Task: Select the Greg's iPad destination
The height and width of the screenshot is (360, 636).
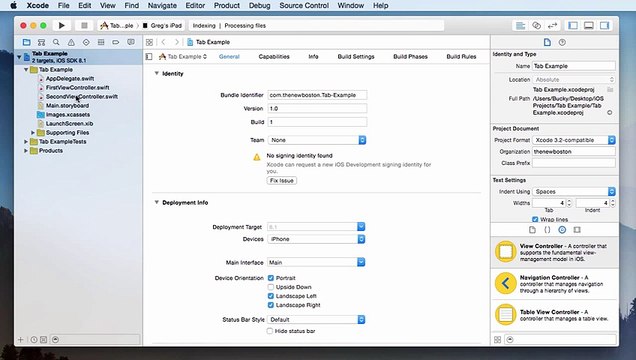Action: click(162, 26)
